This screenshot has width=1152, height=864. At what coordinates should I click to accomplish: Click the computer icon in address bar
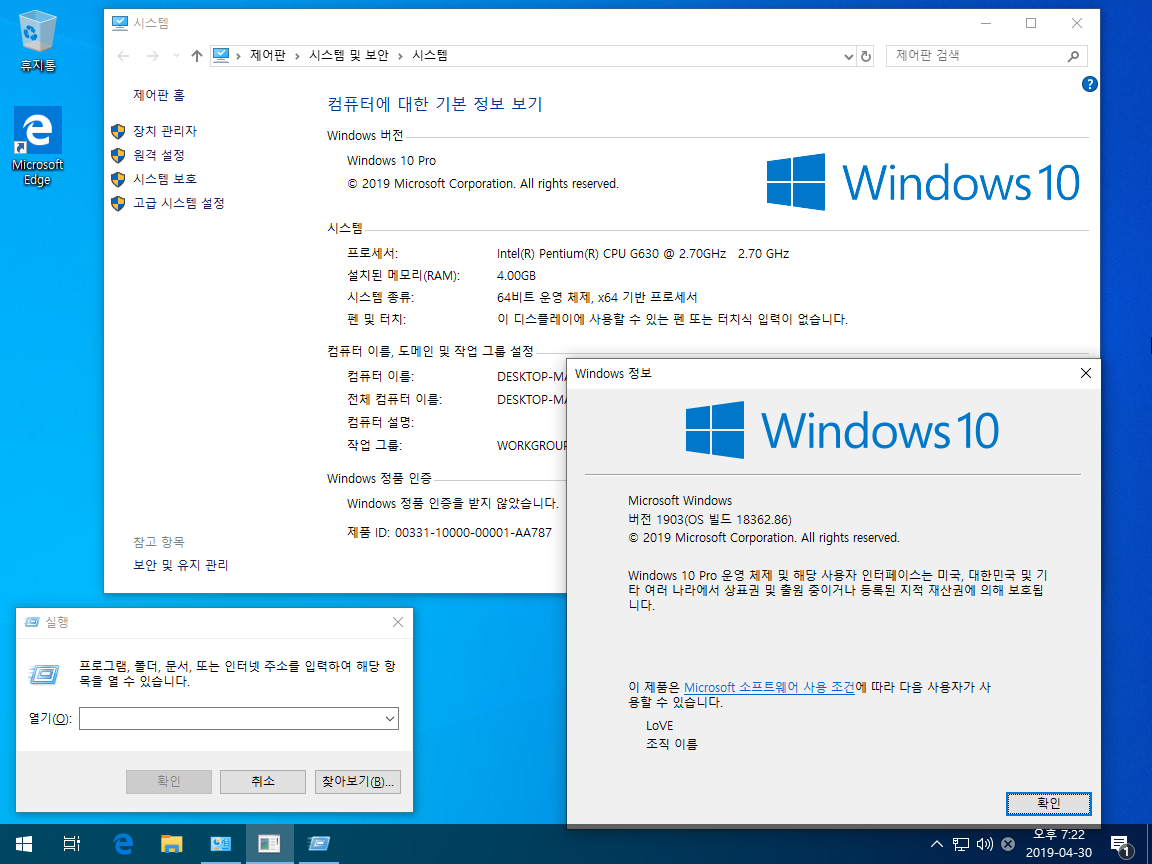click(221, 55)
